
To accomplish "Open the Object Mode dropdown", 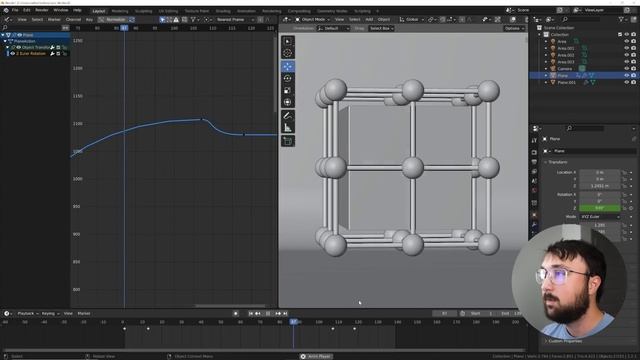I will tap(313, 20).
